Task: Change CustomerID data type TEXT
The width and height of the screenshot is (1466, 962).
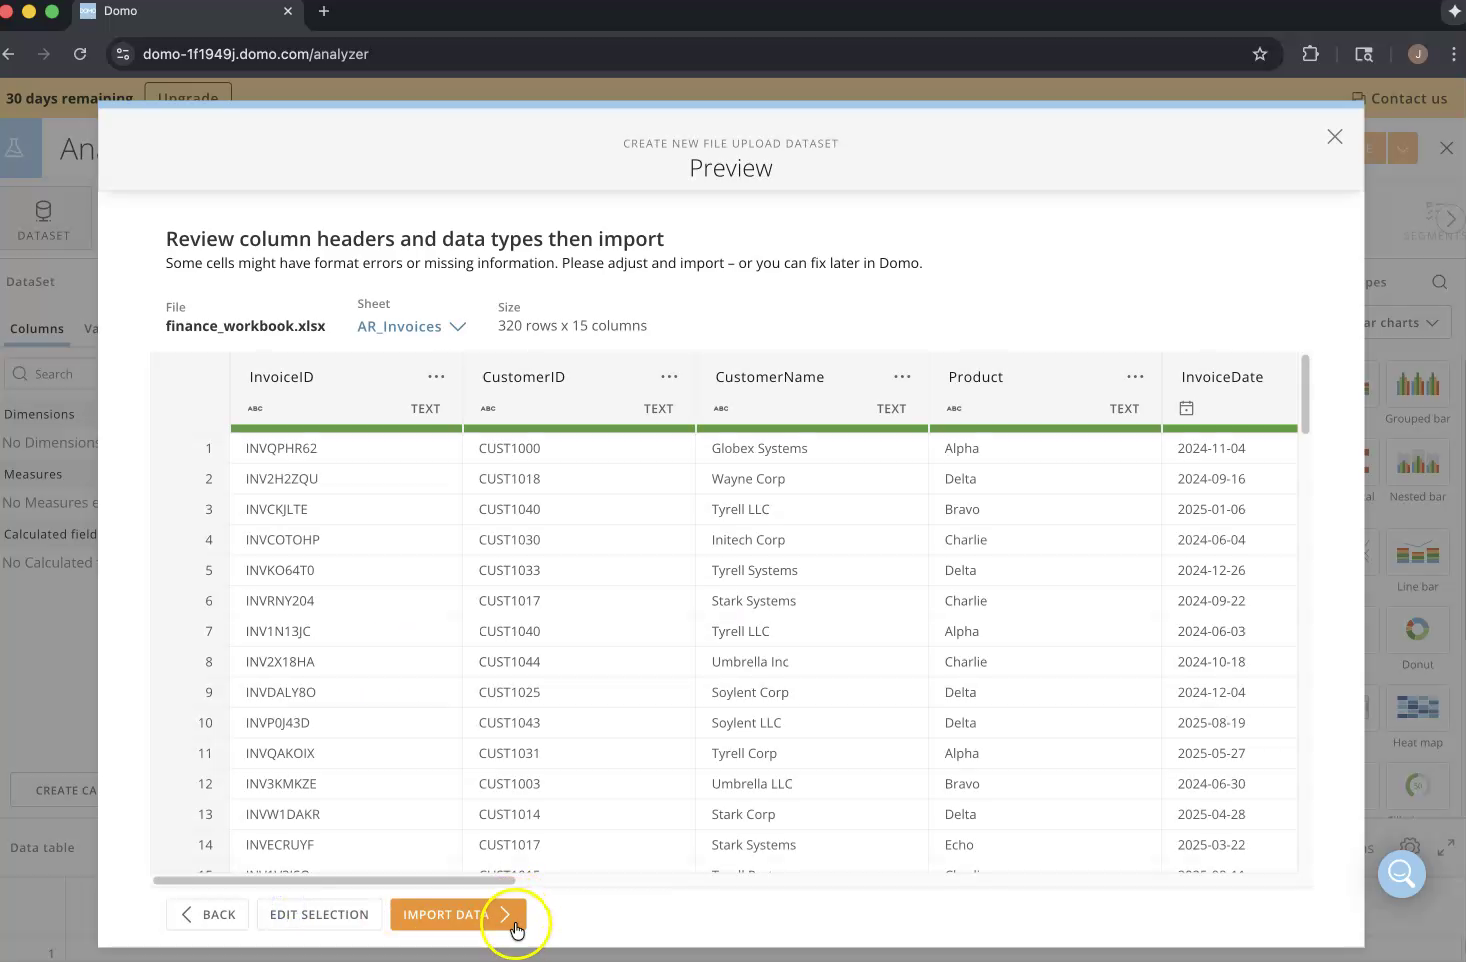Action: pos(658,408)
